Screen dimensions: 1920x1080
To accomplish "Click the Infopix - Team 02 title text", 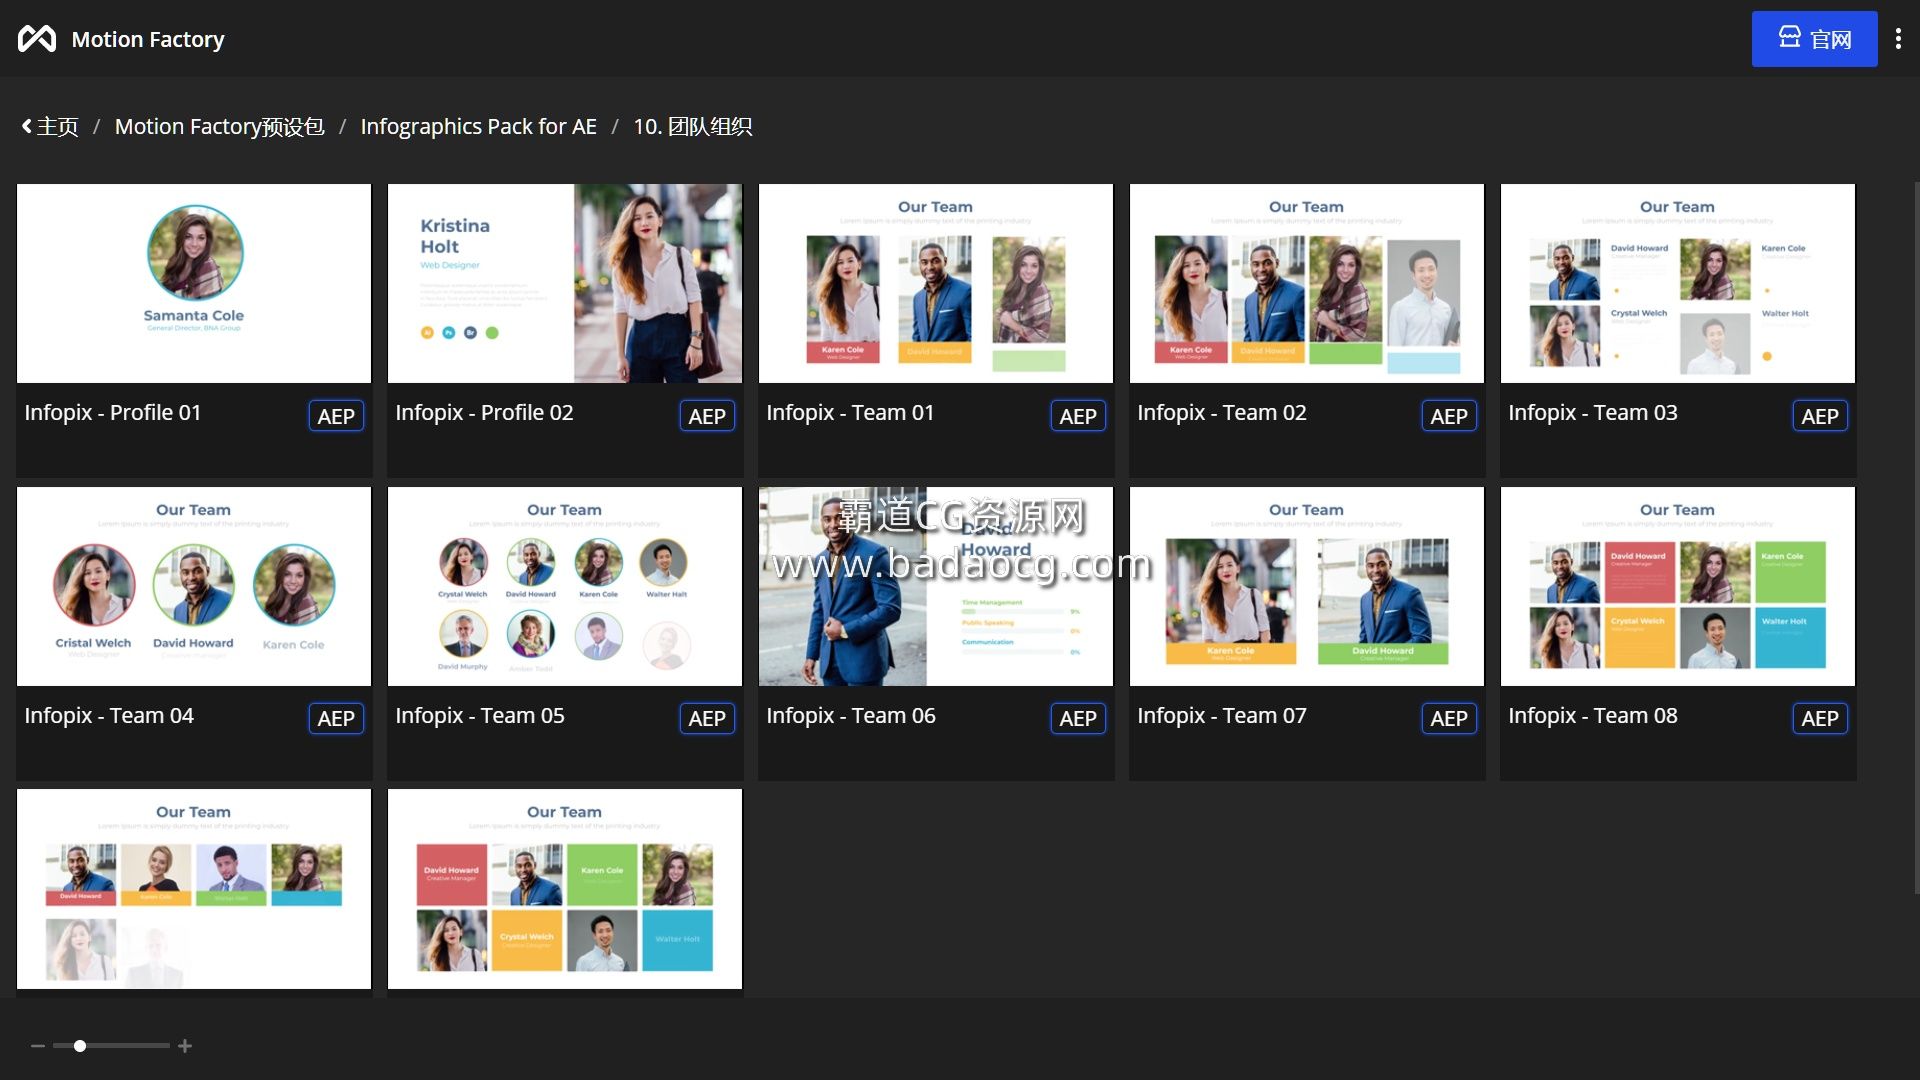I will (1222, 413).
